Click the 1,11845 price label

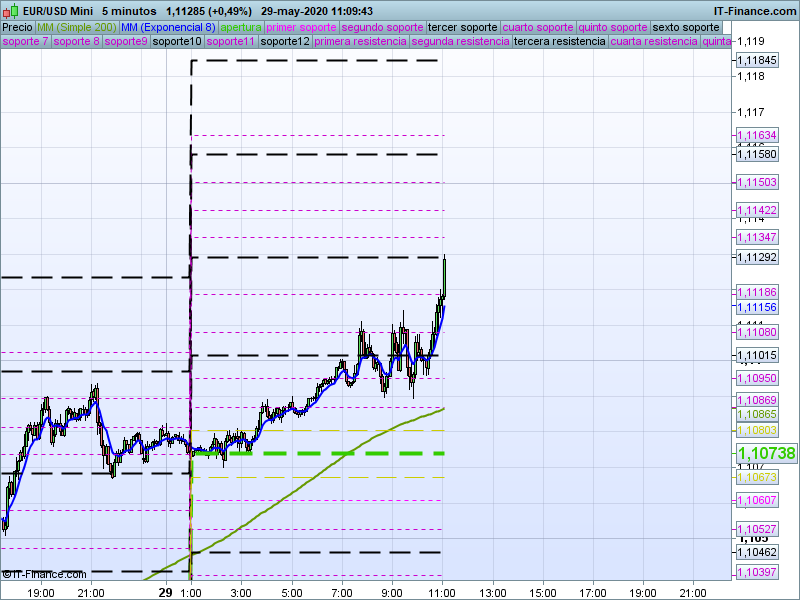pyautogui.click(x=757, y=60)
